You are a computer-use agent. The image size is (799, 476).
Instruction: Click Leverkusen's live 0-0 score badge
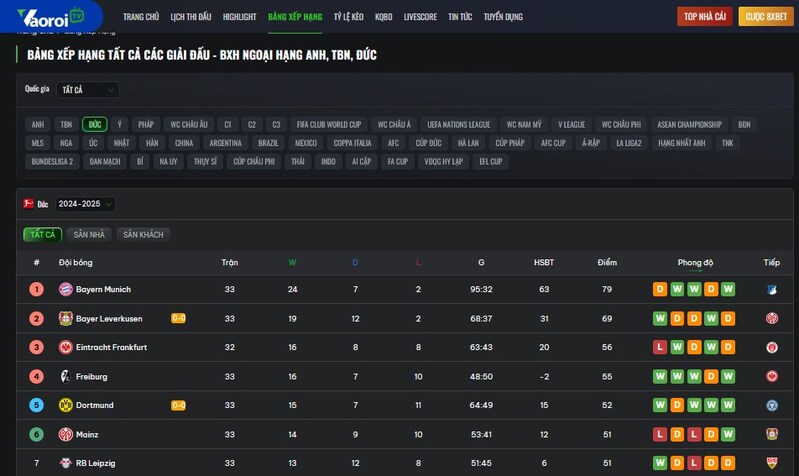(x=178, y=319)
